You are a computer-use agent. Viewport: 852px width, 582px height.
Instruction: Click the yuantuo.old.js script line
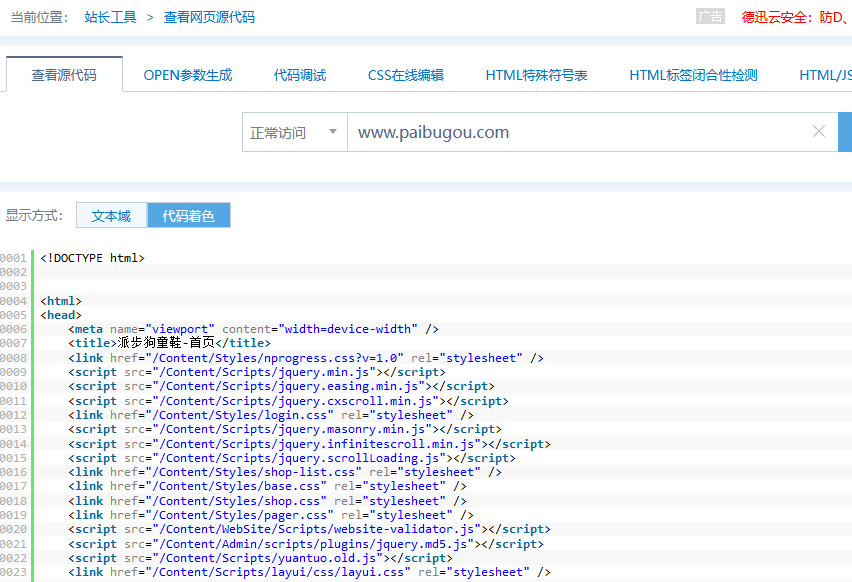point(260,558)
